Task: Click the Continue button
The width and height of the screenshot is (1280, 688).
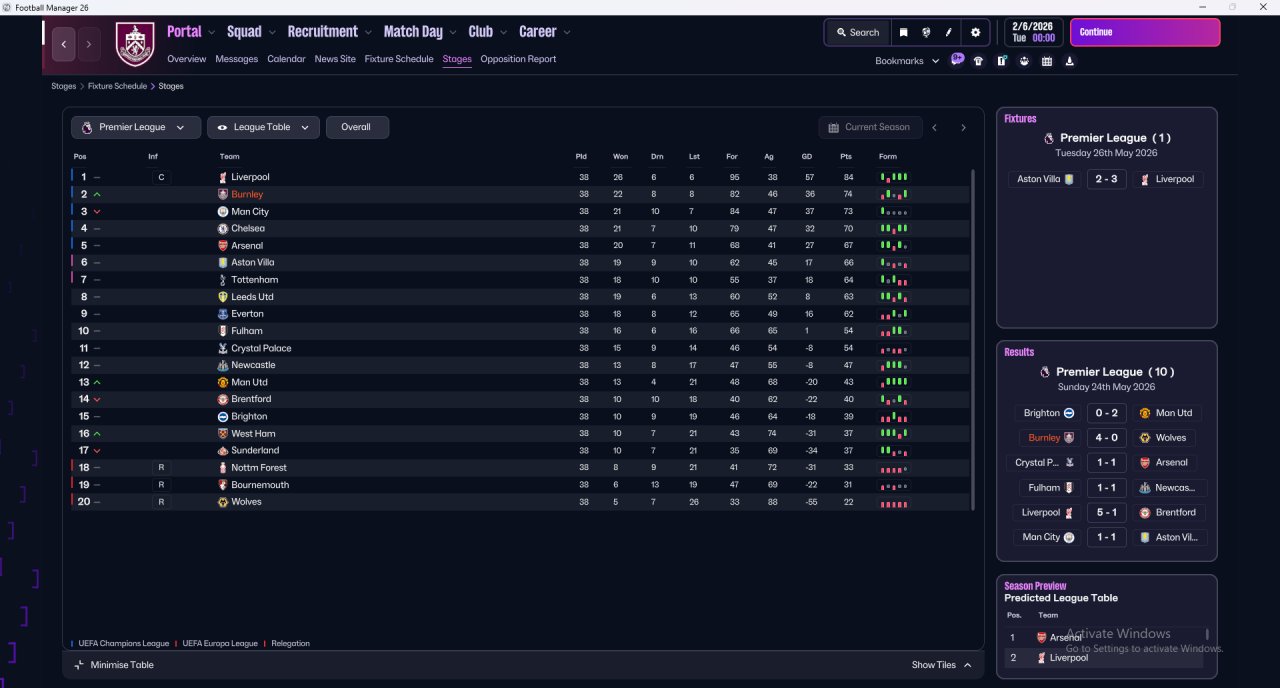Action: (x=1145, y=32)
